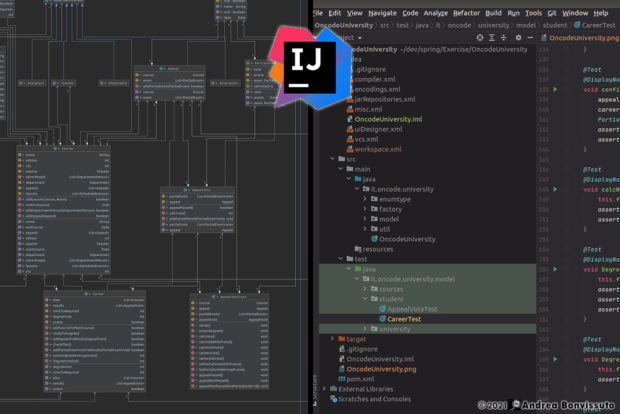Open the Structure tool window tab
The image size is (620, 414).
[x=315, y=390]
